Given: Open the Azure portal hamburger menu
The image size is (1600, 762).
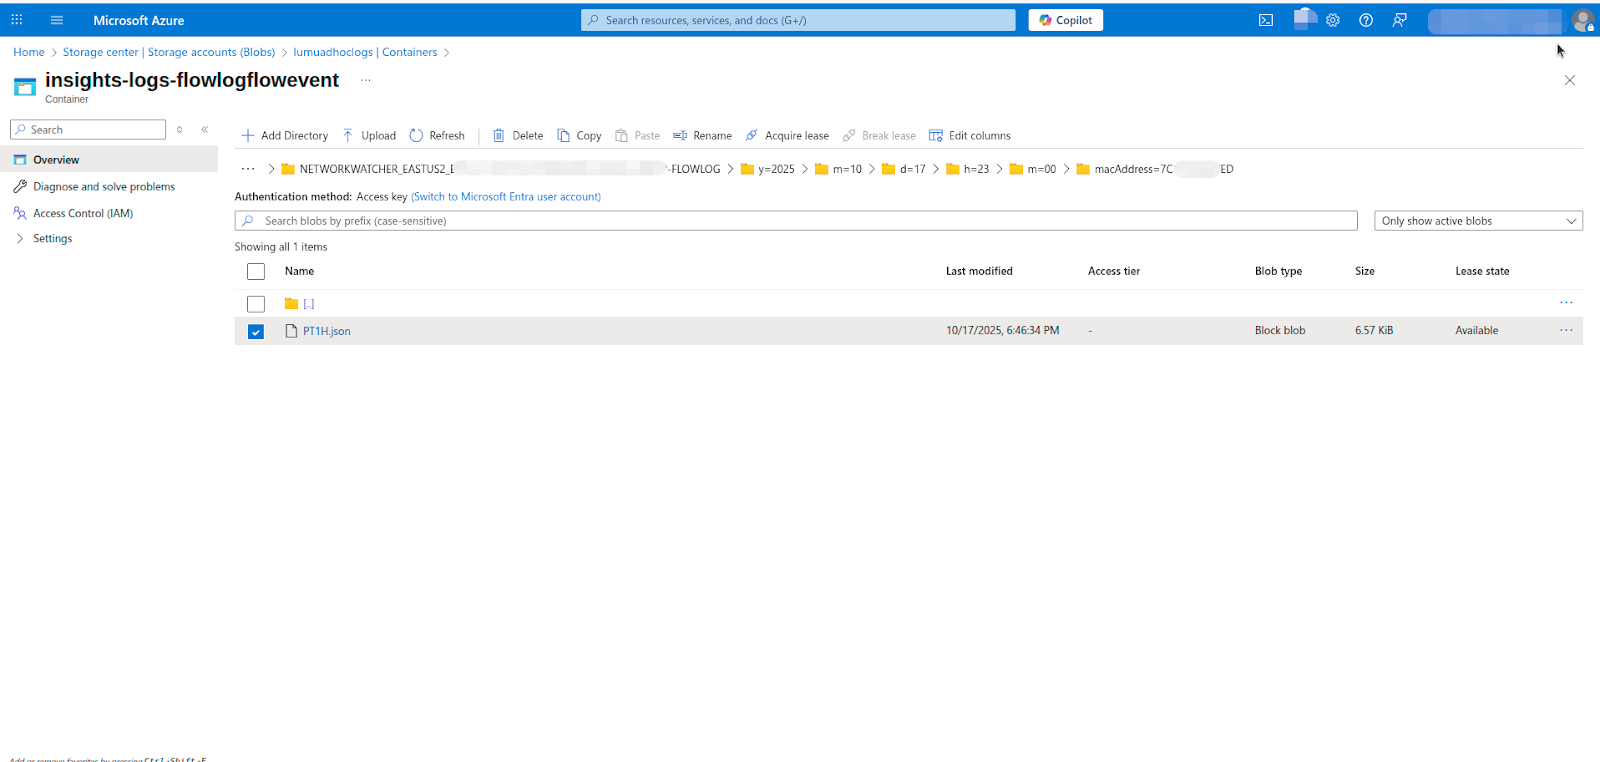Looking at the screenshot, I should [x=57, y=20].
